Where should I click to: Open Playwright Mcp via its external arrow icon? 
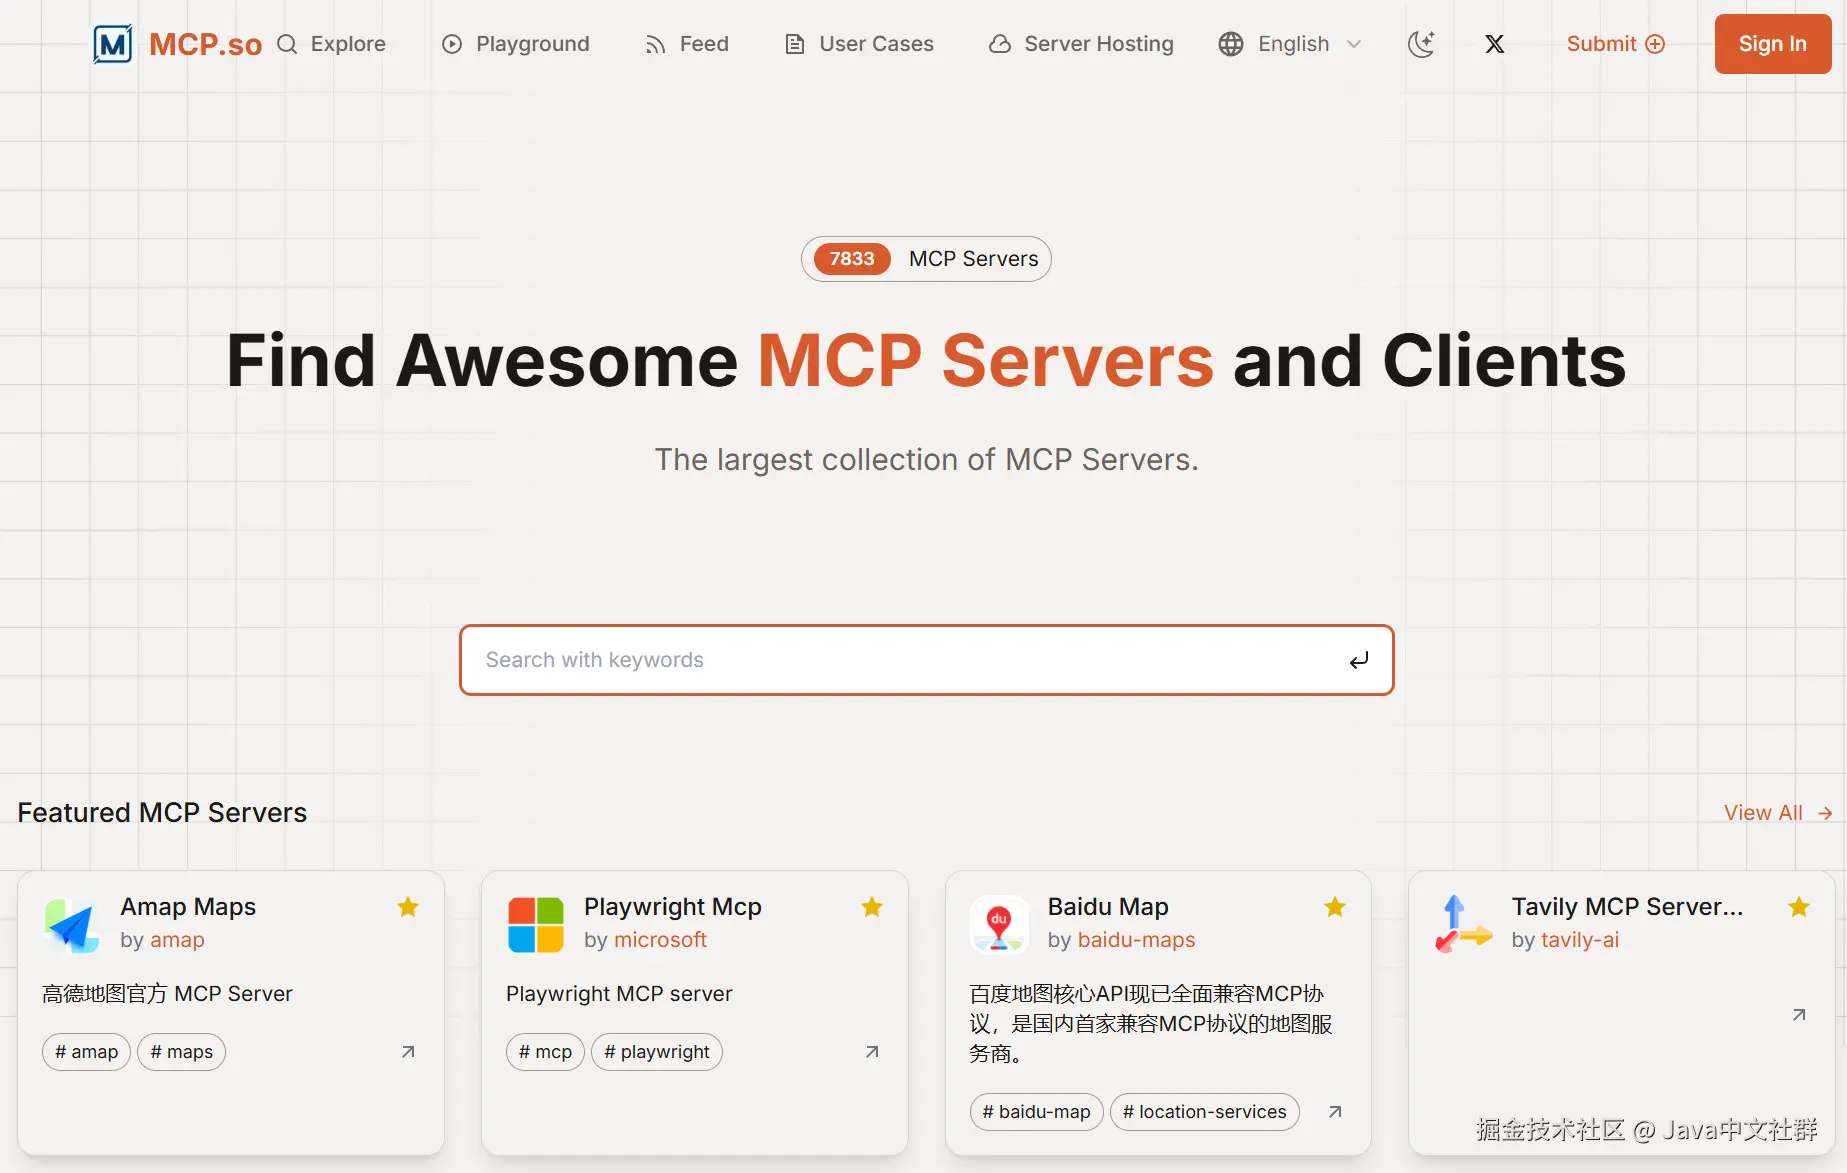coord(872,1052)
